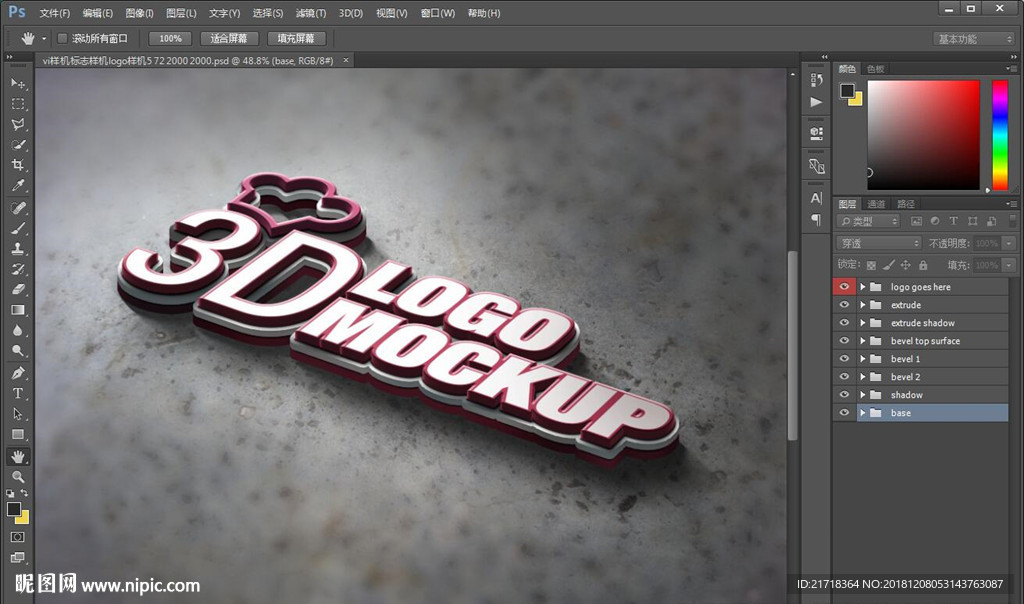Select the Move tool
1024x604 pixels.
pyautogui.click(x=18, y=83)
